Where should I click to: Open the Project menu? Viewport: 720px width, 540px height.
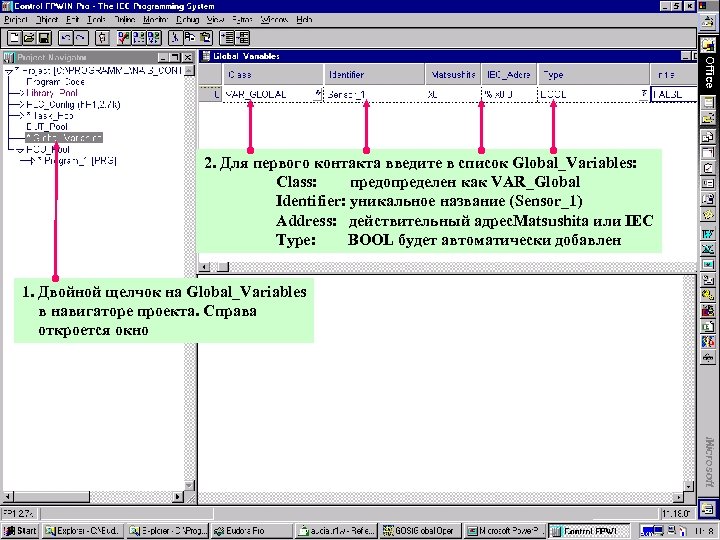click(x=16, y=20)
